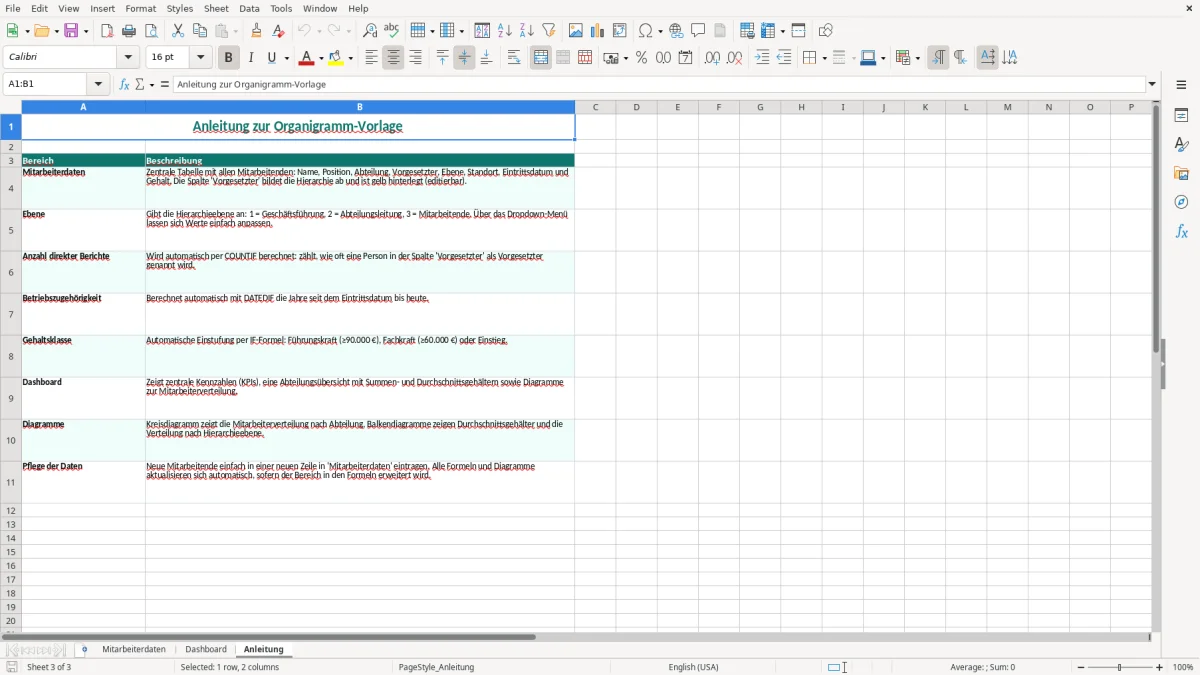
Task: Switch to the Mitarbeiterdaten sheet tab
Action: tap(134, 650)
